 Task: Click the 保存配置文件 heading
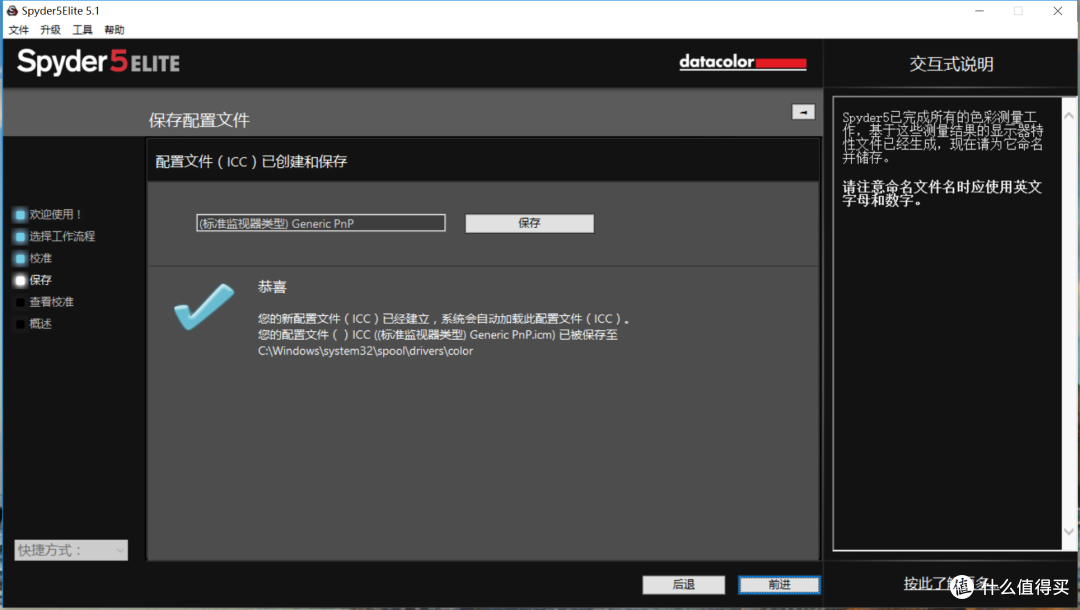(x=199, y=120)
